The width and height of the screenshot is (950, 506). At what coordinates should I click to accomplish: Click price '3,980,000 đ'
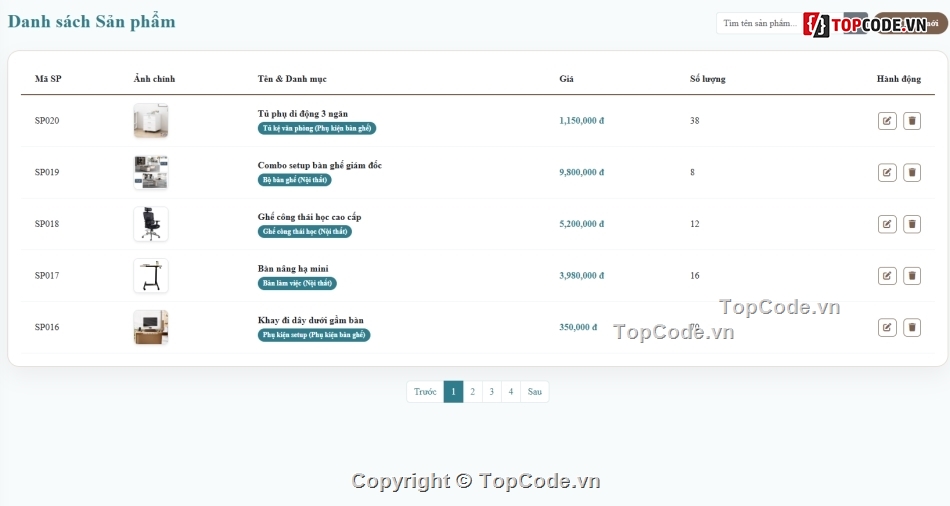(582, 275)
